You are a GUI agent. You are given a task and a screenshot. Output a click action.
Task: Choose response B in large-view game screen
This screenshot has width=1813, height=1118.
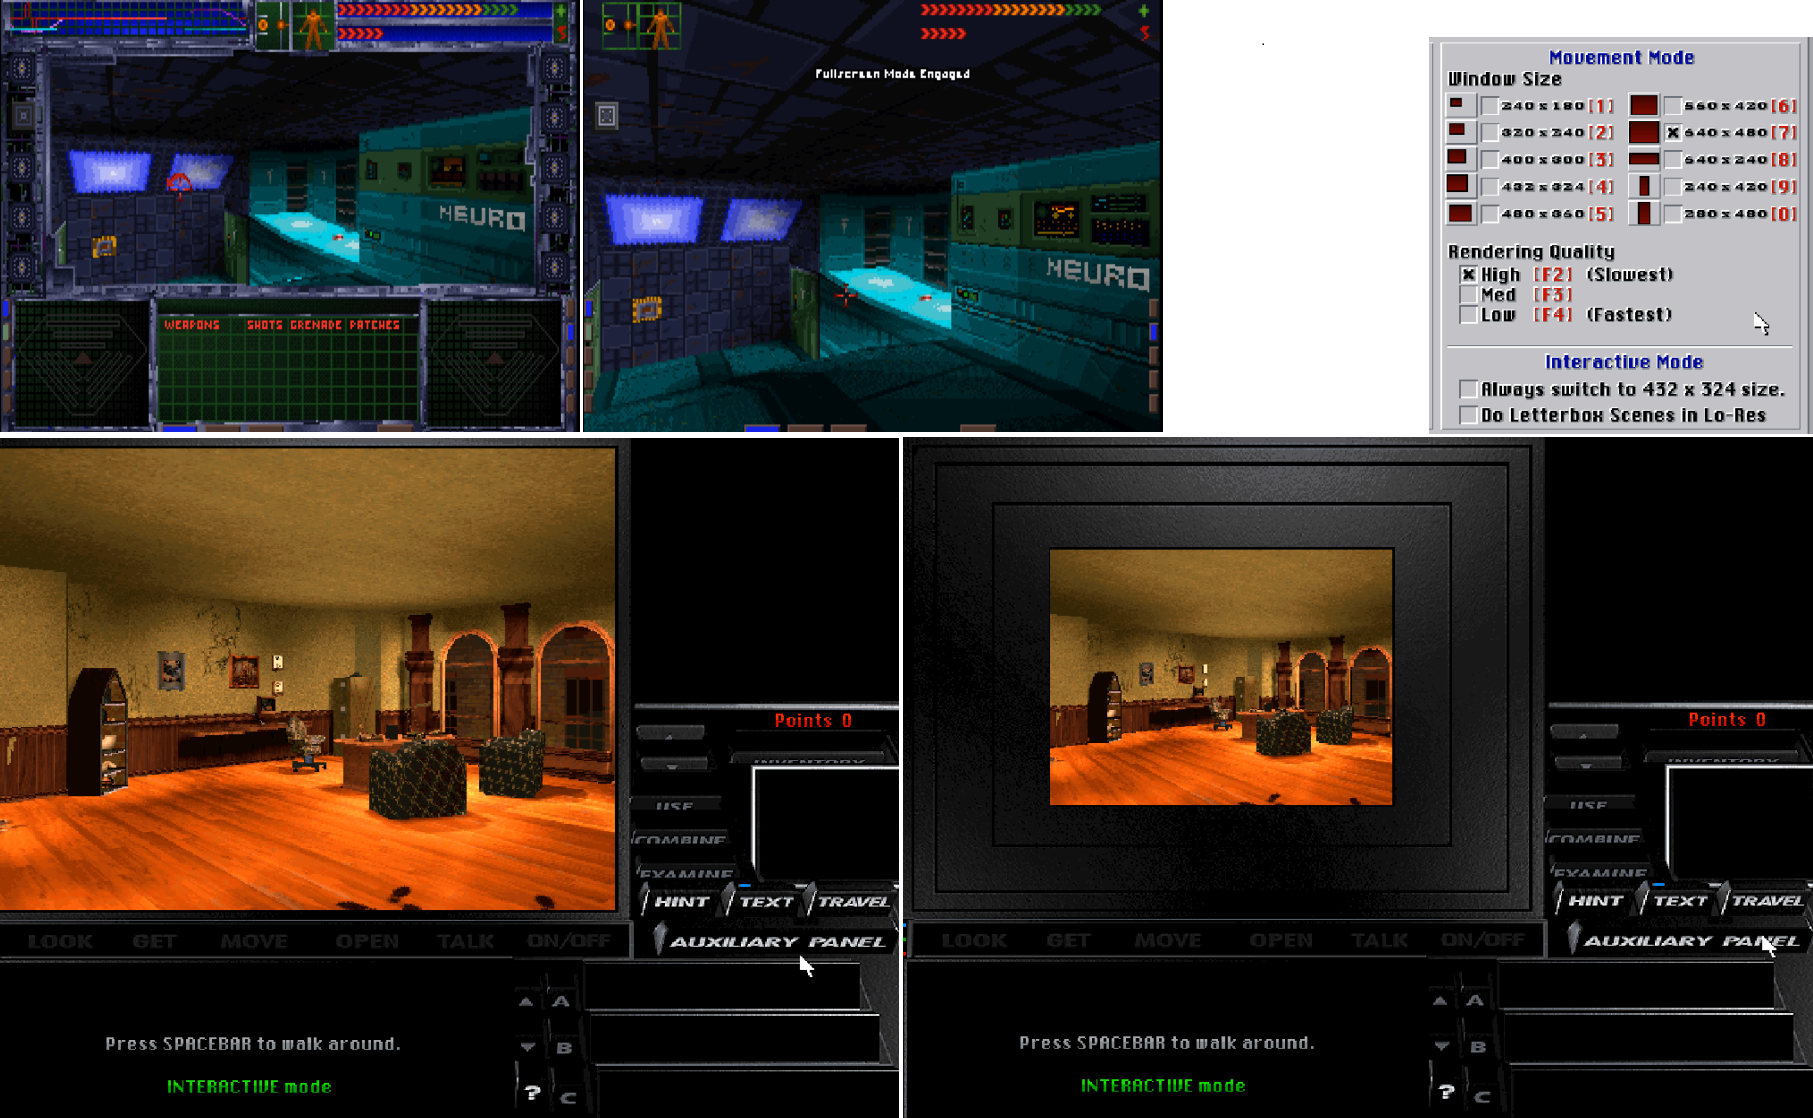[x=564, y=1048]
